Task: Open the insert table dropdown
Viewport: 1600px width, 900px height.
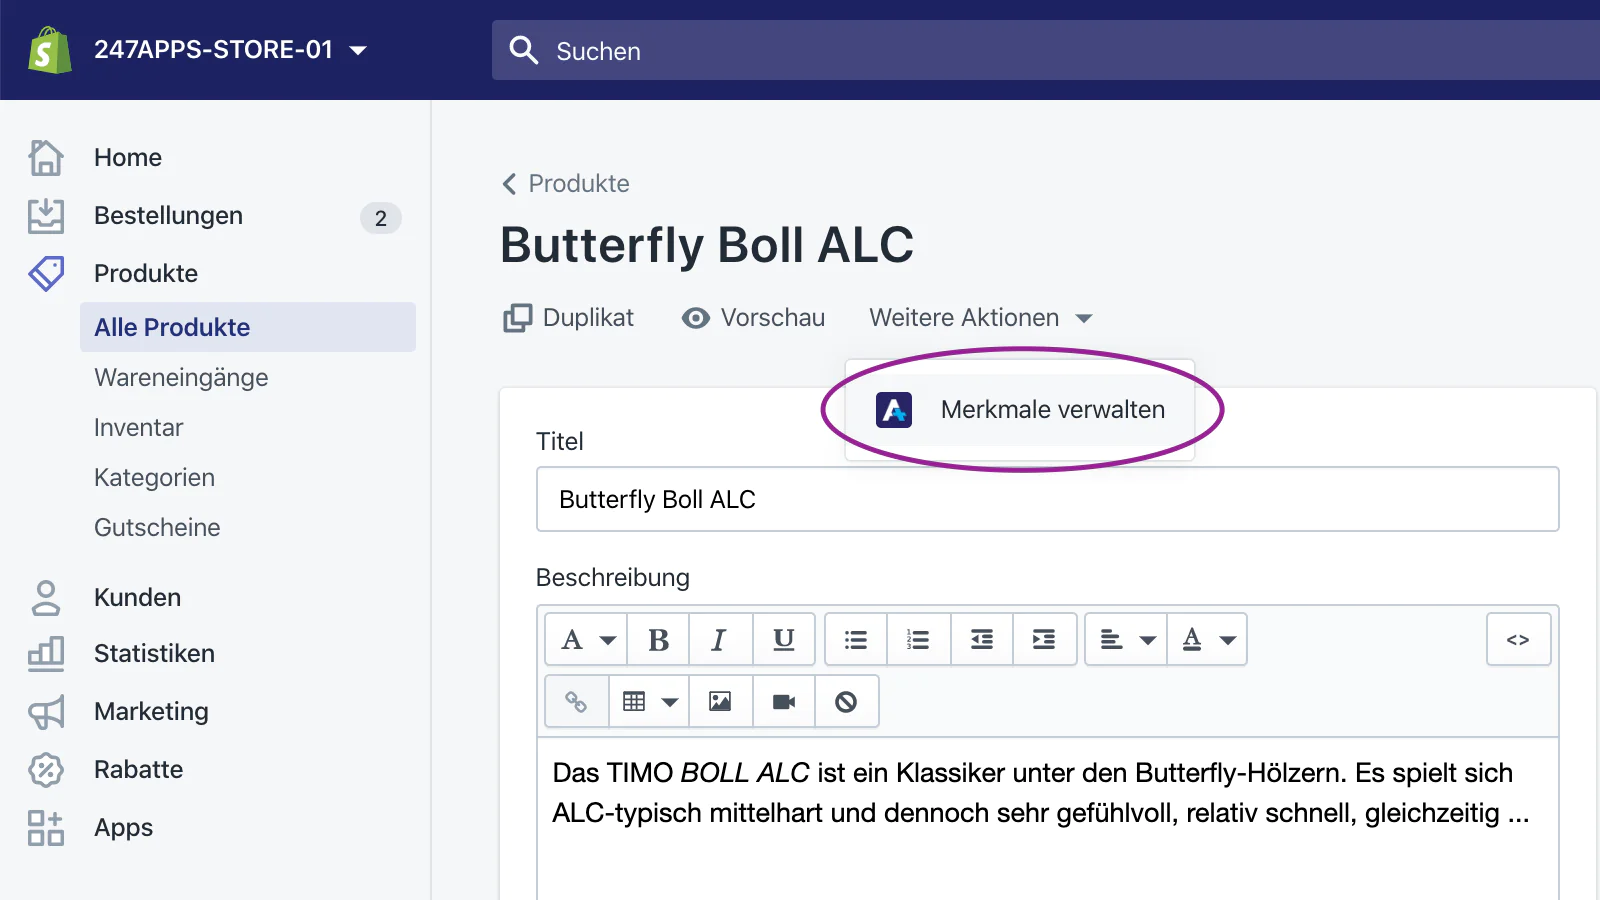Action: (649, 702)
